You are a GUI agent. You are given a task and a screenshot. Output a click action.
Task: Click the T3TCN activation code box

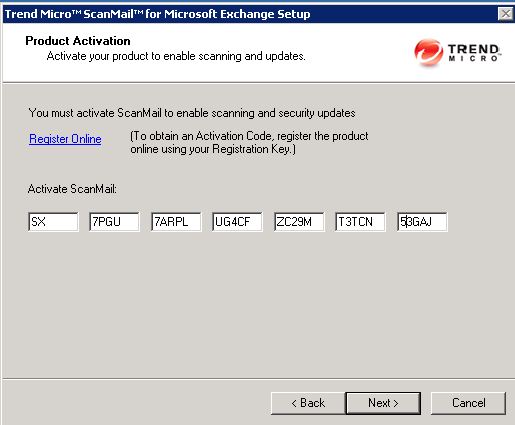pyautogui.click(x=360, y=222)
